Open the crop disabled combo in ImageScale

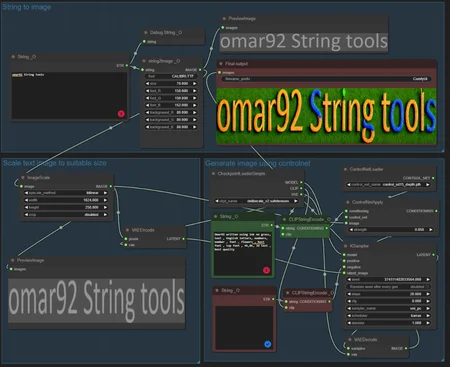point(66,215)
